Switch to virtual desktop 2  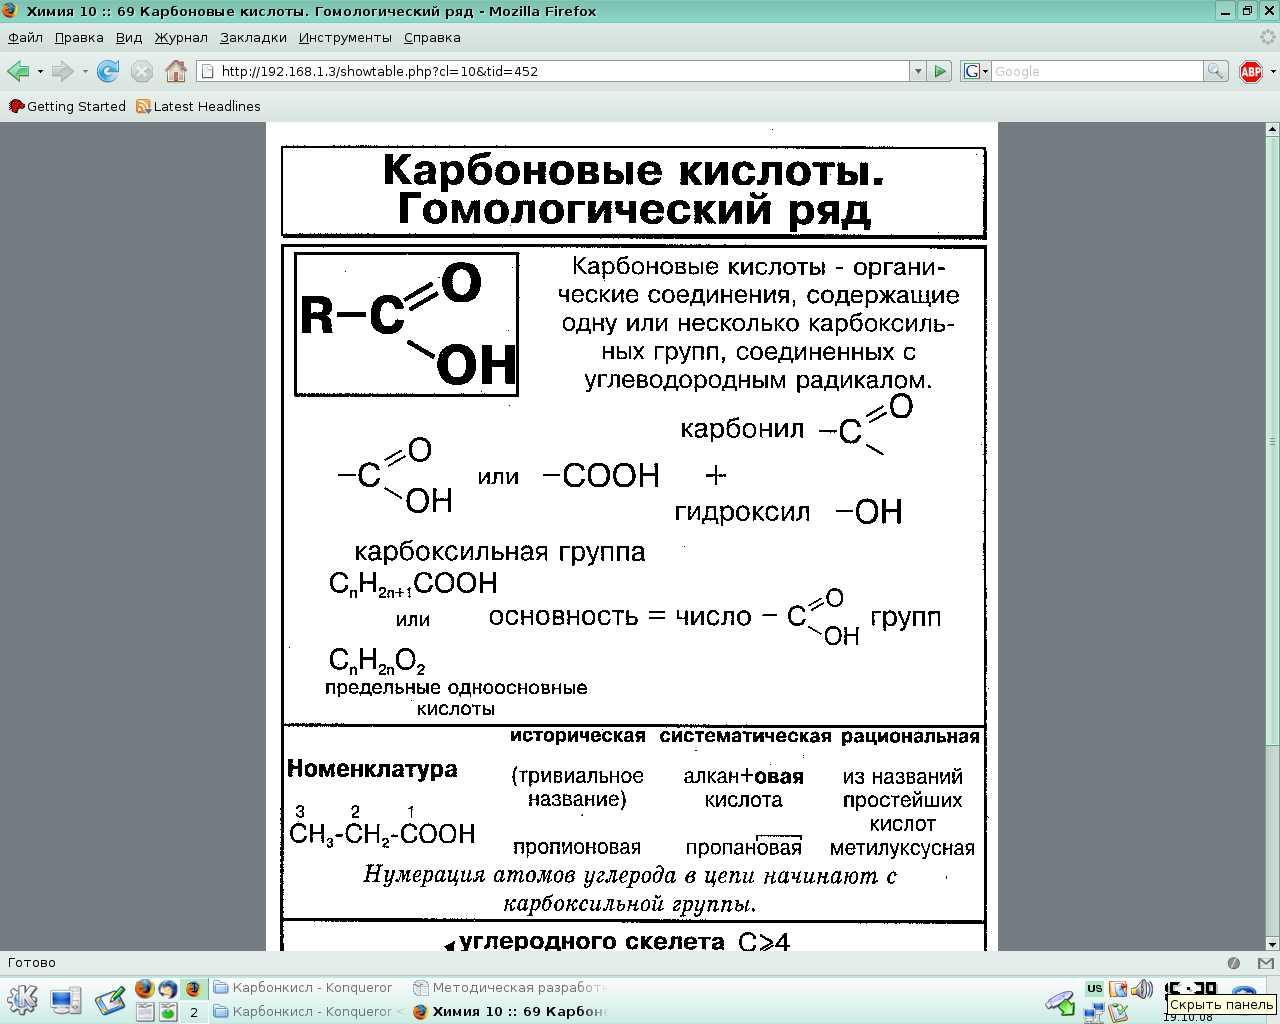pyautogui.click(x=194, y=1012)
